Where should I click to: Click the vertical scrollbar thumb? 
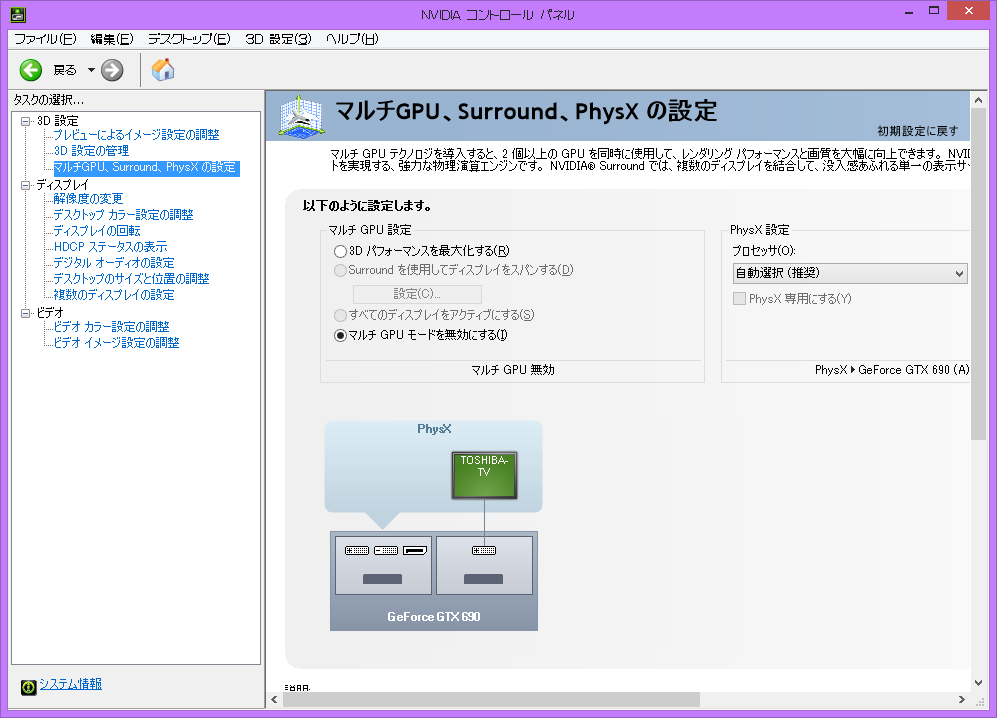[978, 274]
